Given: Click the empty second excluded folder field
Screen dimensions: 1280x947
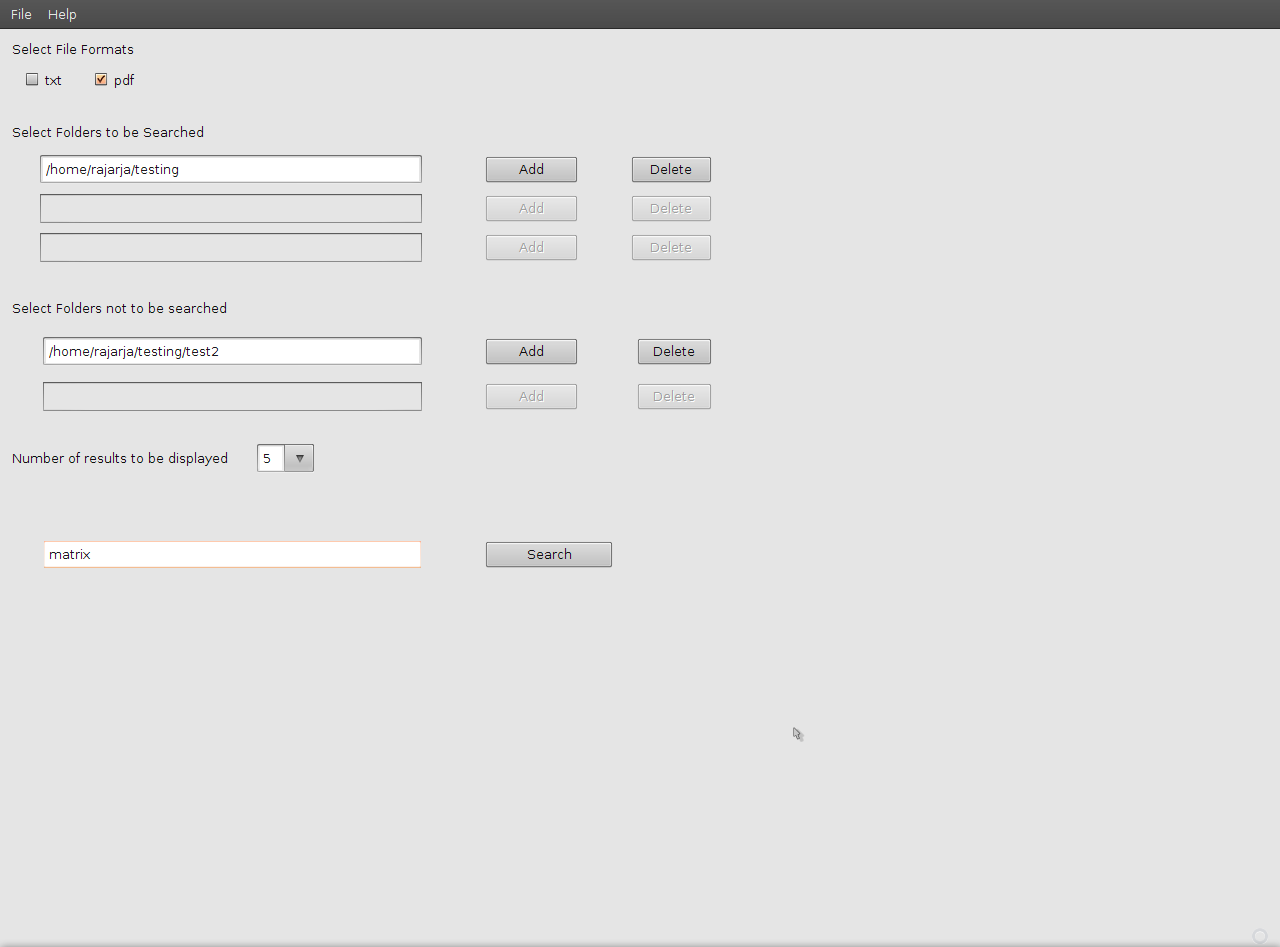Looking at the screenshot, I should (x=231, y=396).
